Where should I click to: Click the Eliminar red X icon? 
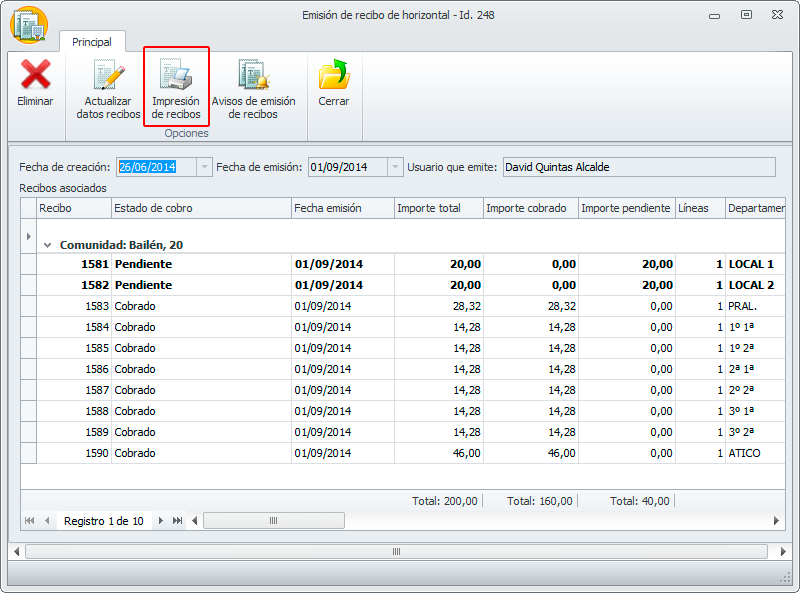point(35,76)
